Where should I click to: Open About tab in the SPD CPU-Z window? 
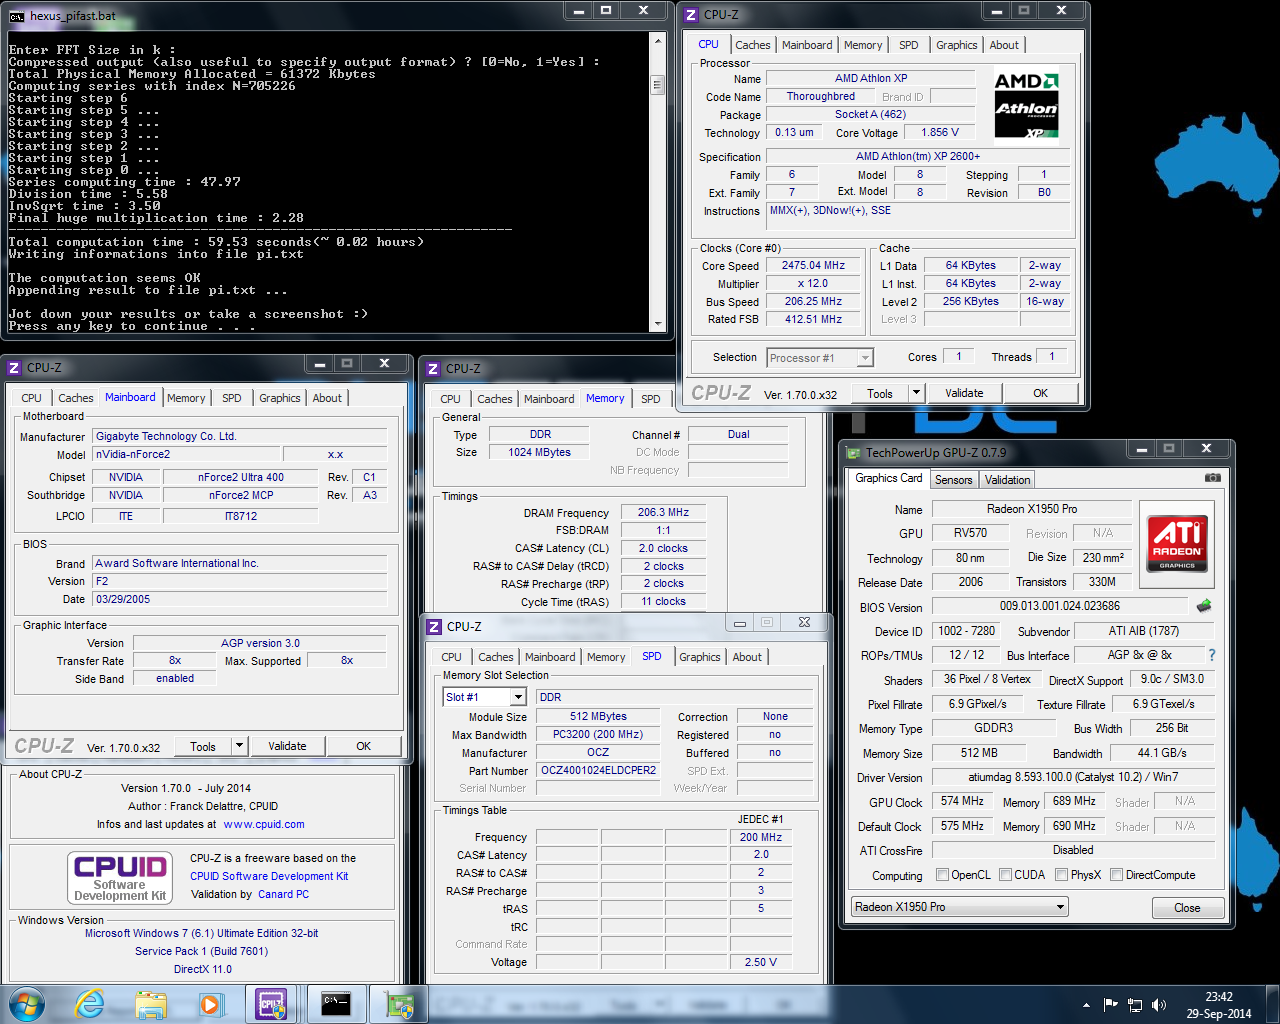click(747, 657)
